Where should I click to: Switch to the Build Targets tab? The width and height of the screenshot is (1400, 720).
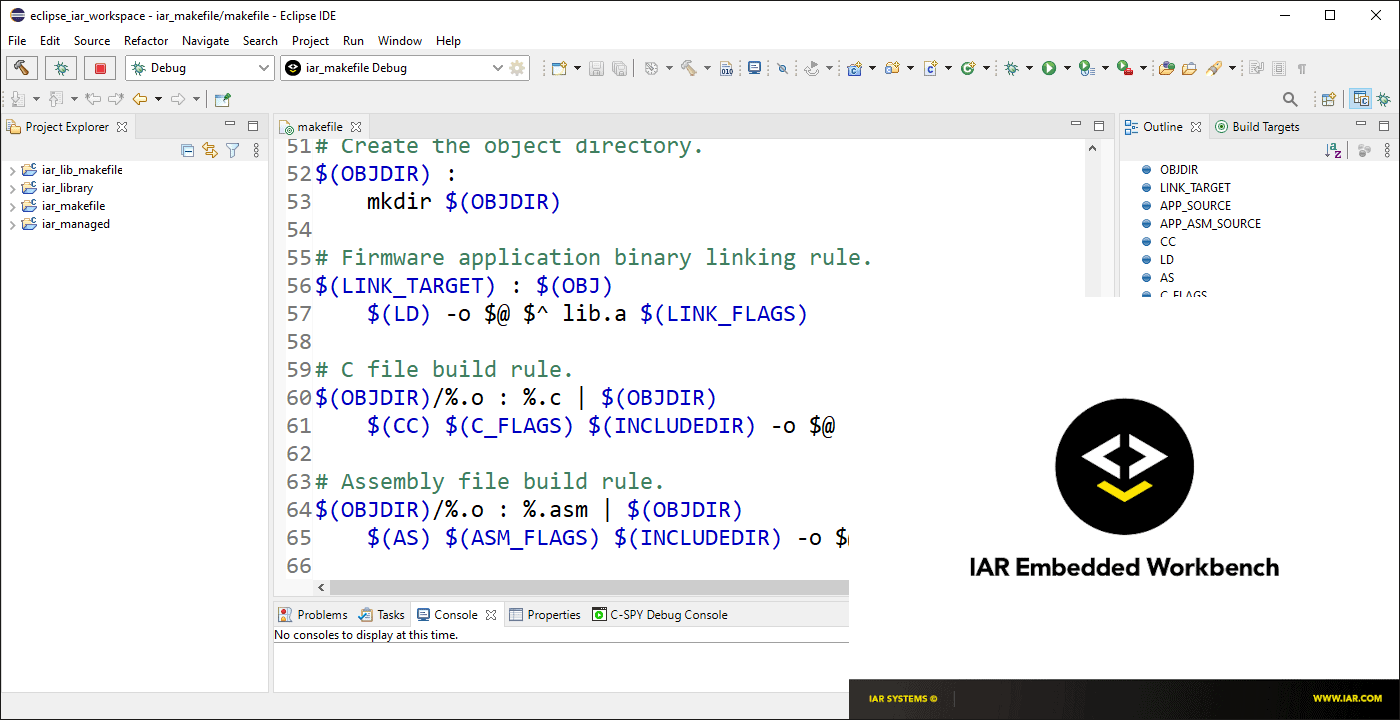click(x=1257, y=127)
